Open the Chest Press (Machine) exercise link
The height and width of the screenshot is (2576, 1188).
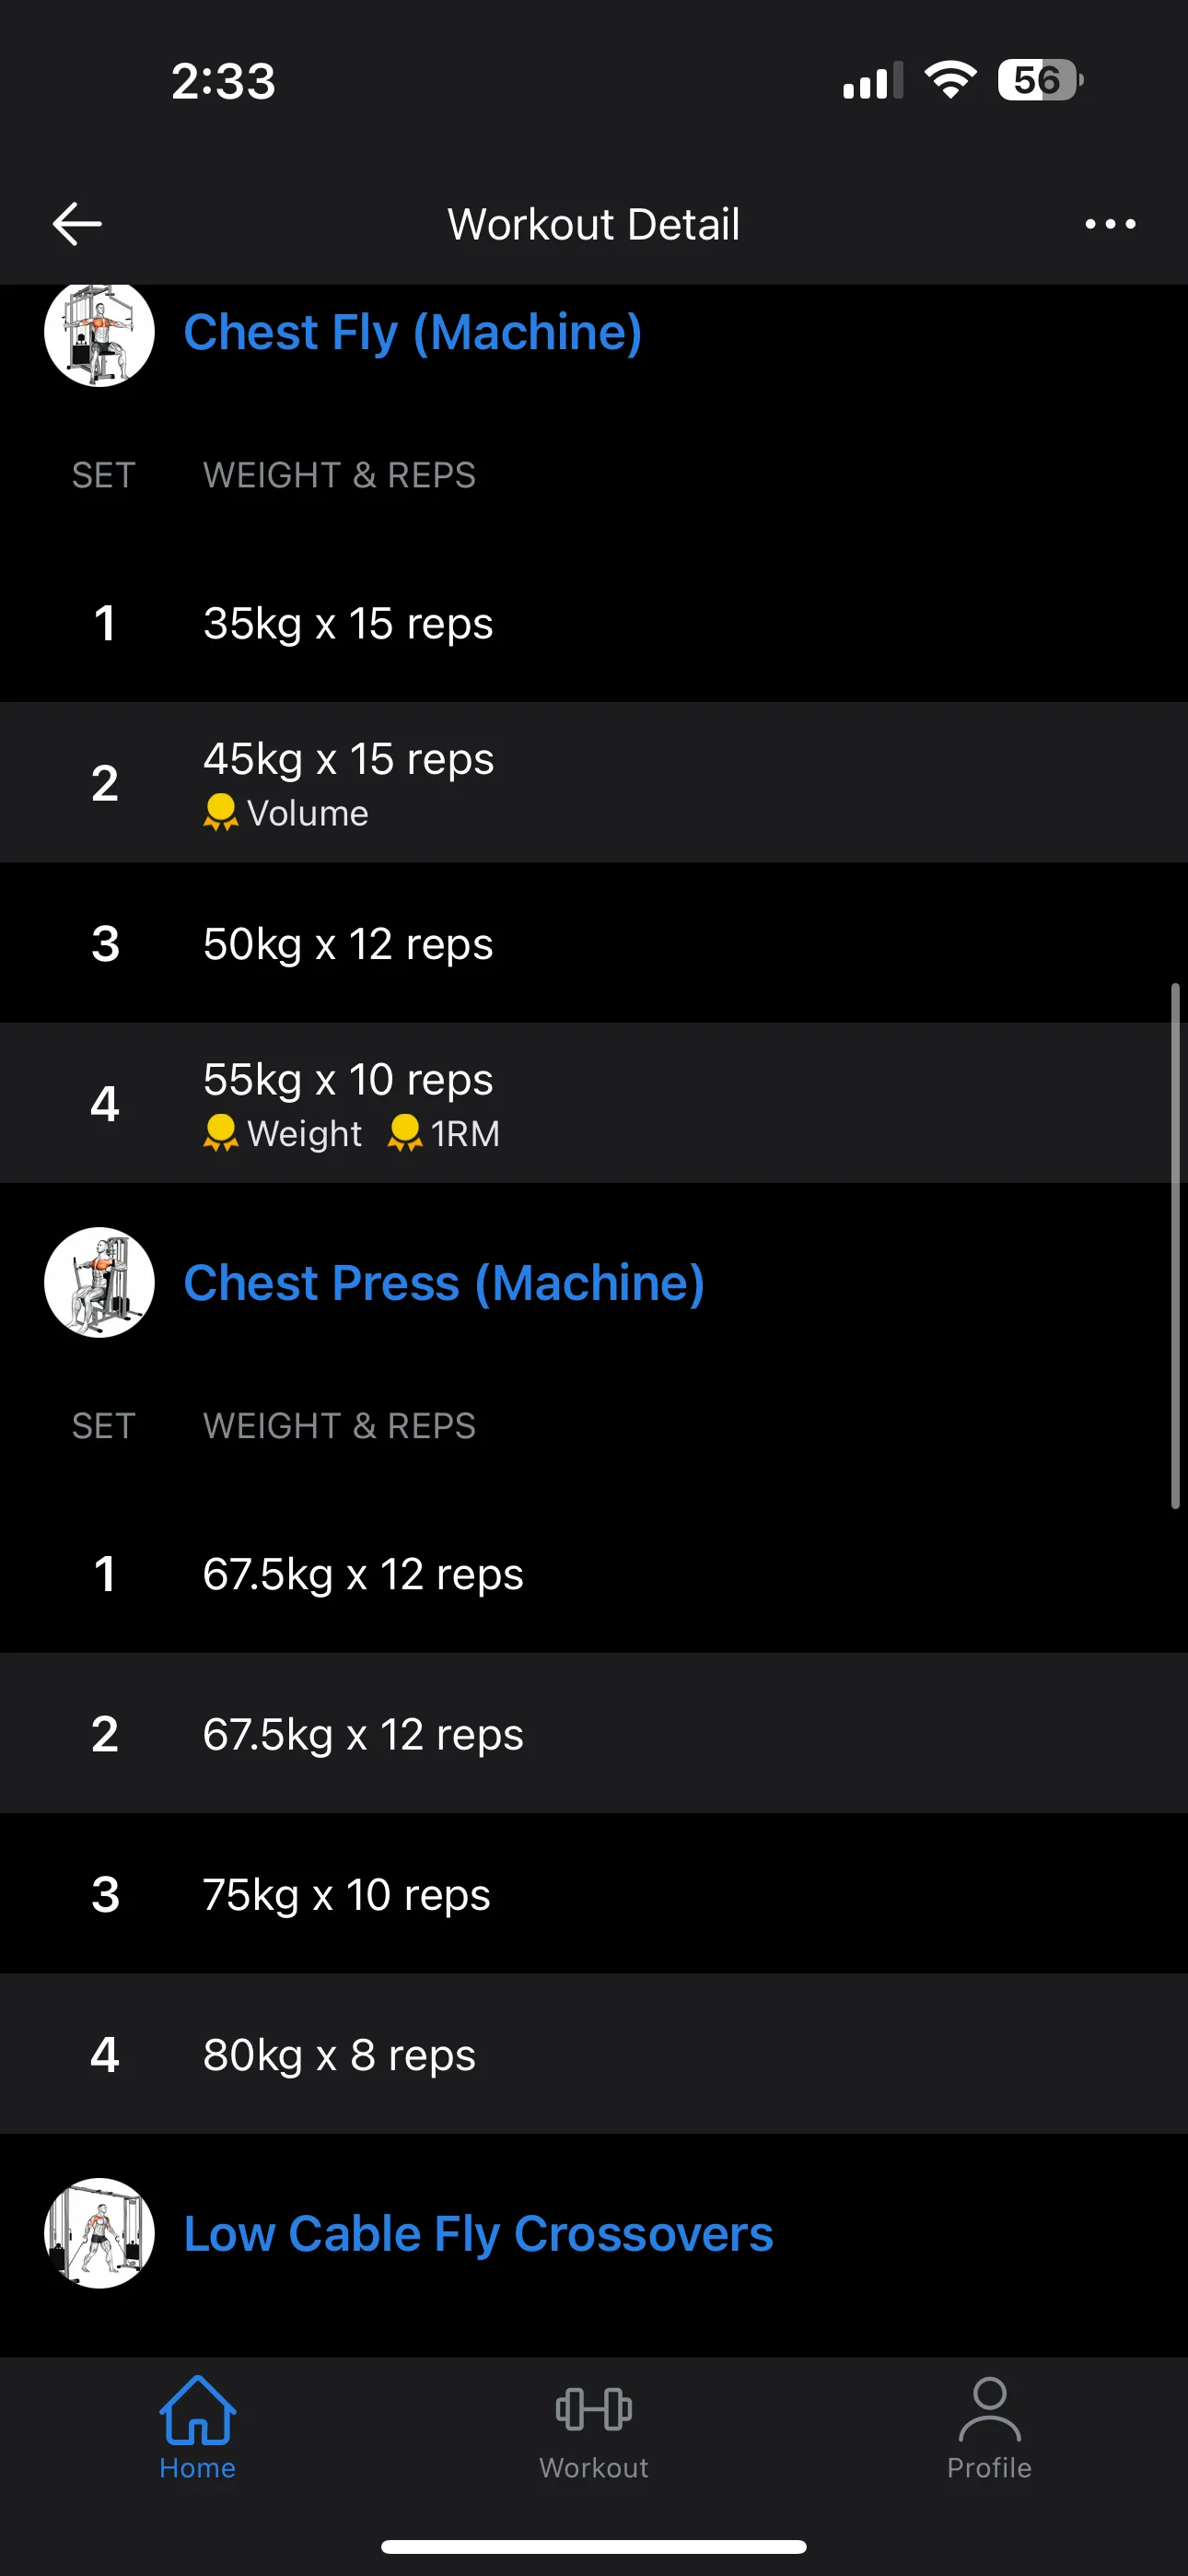point(444,1282)
